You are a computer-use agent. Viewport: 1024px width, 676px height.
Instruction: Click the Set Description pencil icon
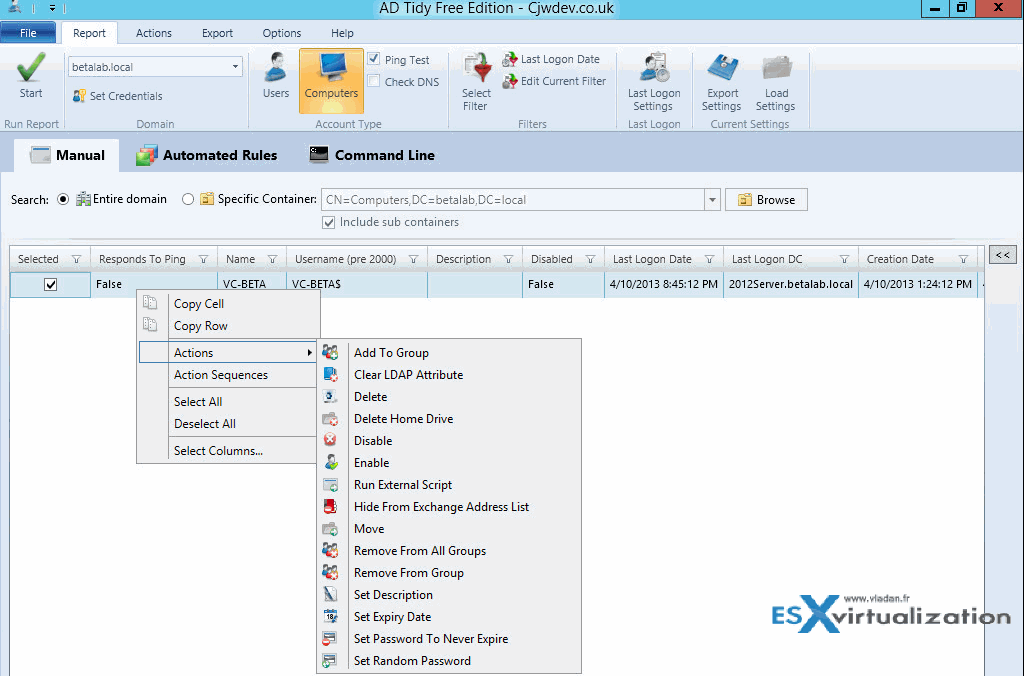[330, 594]
